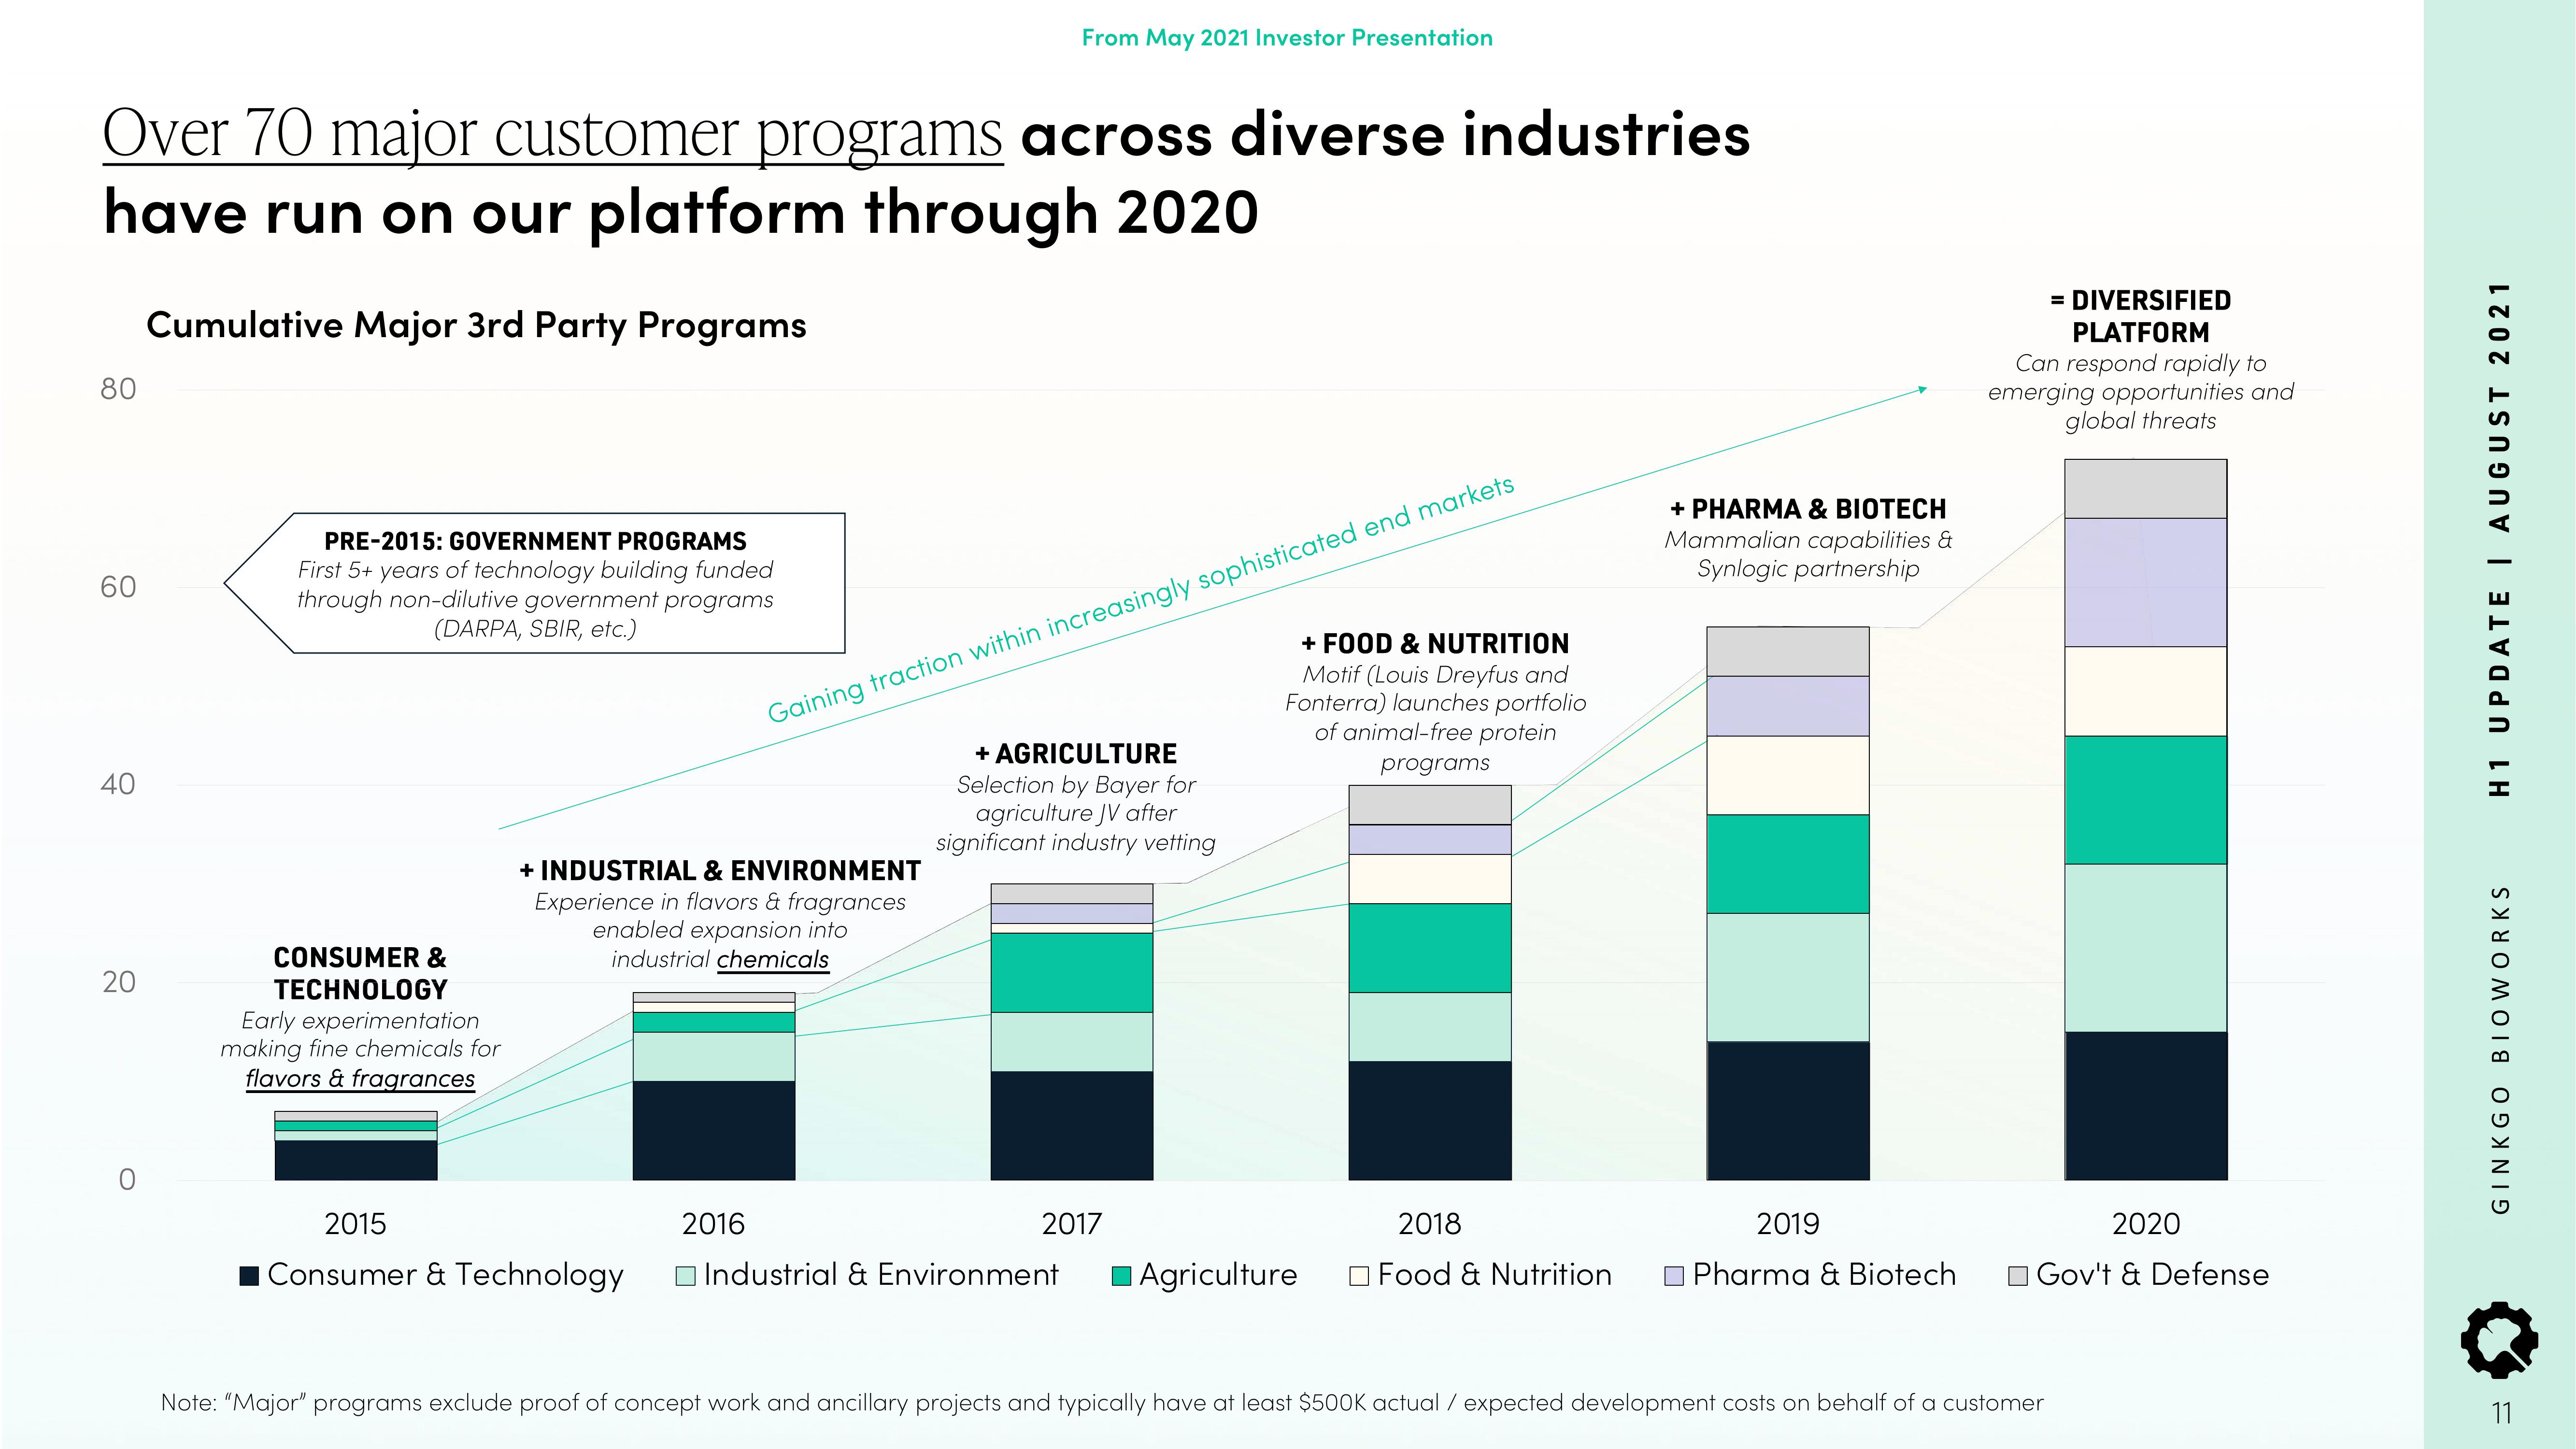The height and width of the screenshot is (1449, 2576).
Task: Click the dark Consumer & Technology segment in 2016 bar
Action: point(714,1130)
